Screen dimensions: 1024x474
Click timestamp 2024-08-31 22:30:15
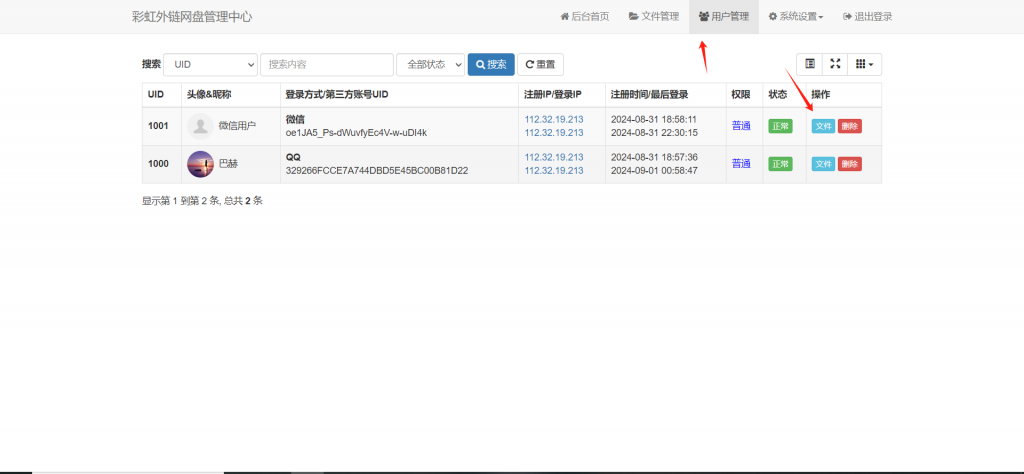point(654,133)
